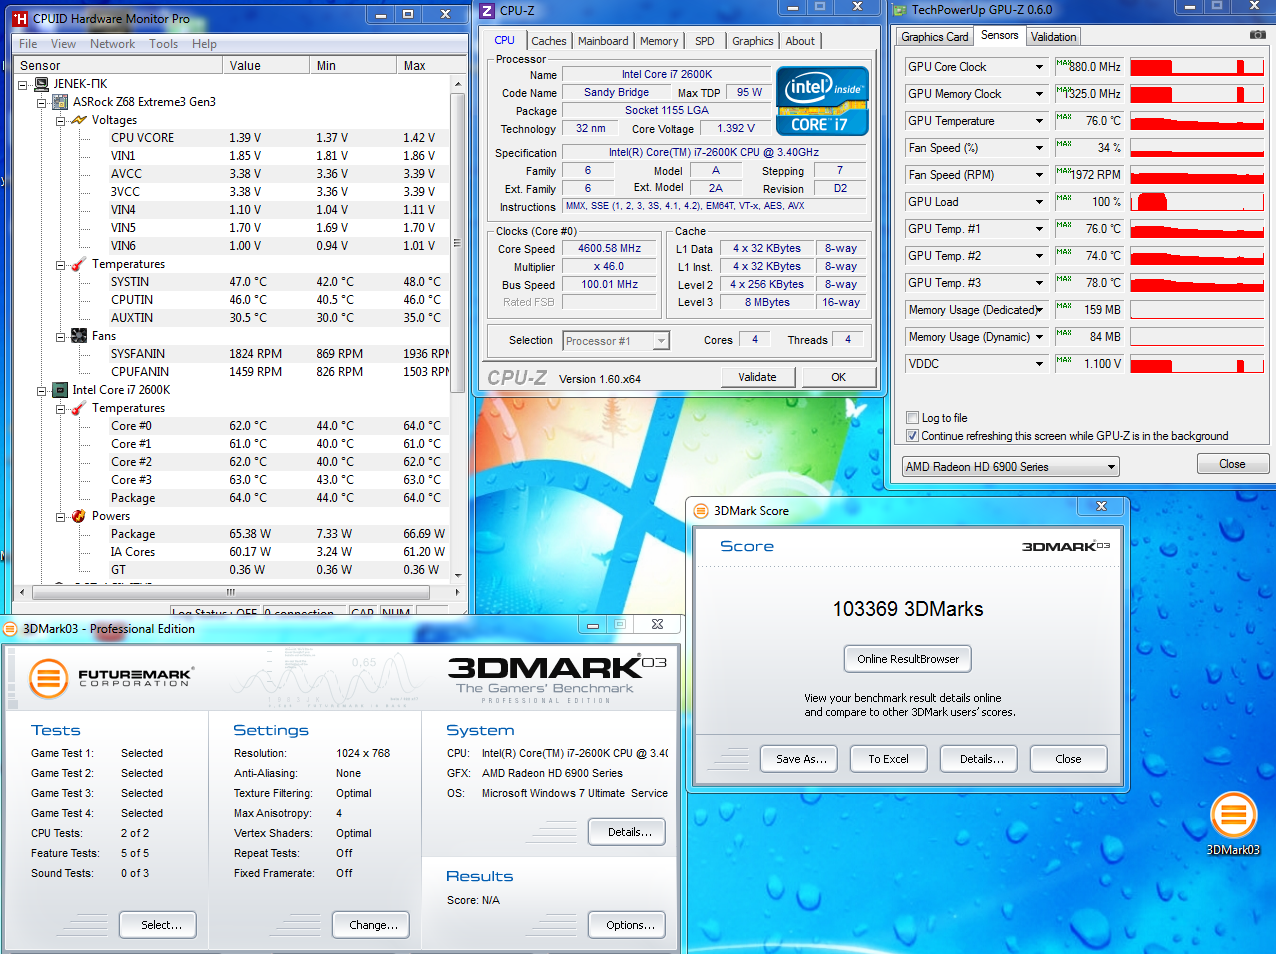1276x954 pixels.
Task: Click the MAX indicator for GPU Load
Action: [1064, 198]
